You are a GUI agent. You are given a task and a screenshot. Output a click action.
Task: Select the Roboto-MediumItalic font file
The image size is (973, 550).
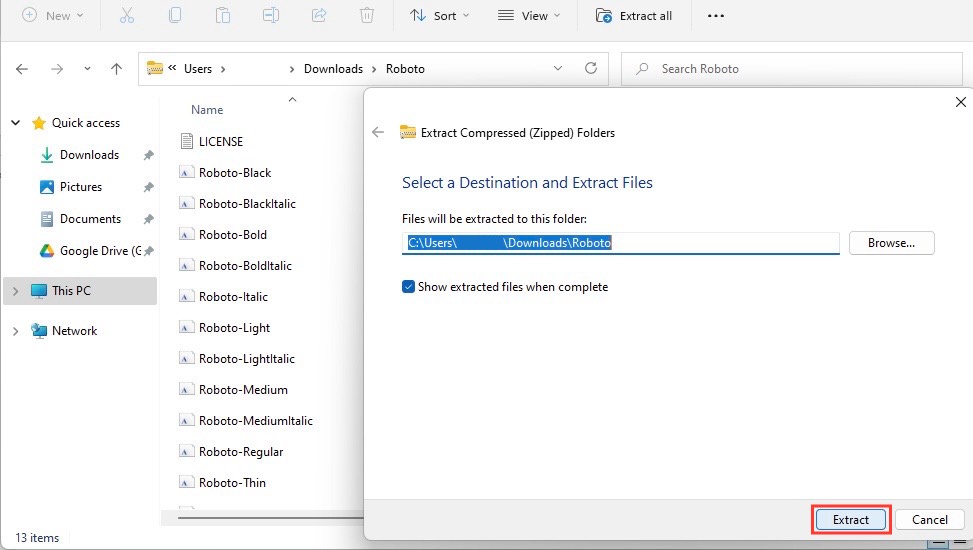(256, 421)
